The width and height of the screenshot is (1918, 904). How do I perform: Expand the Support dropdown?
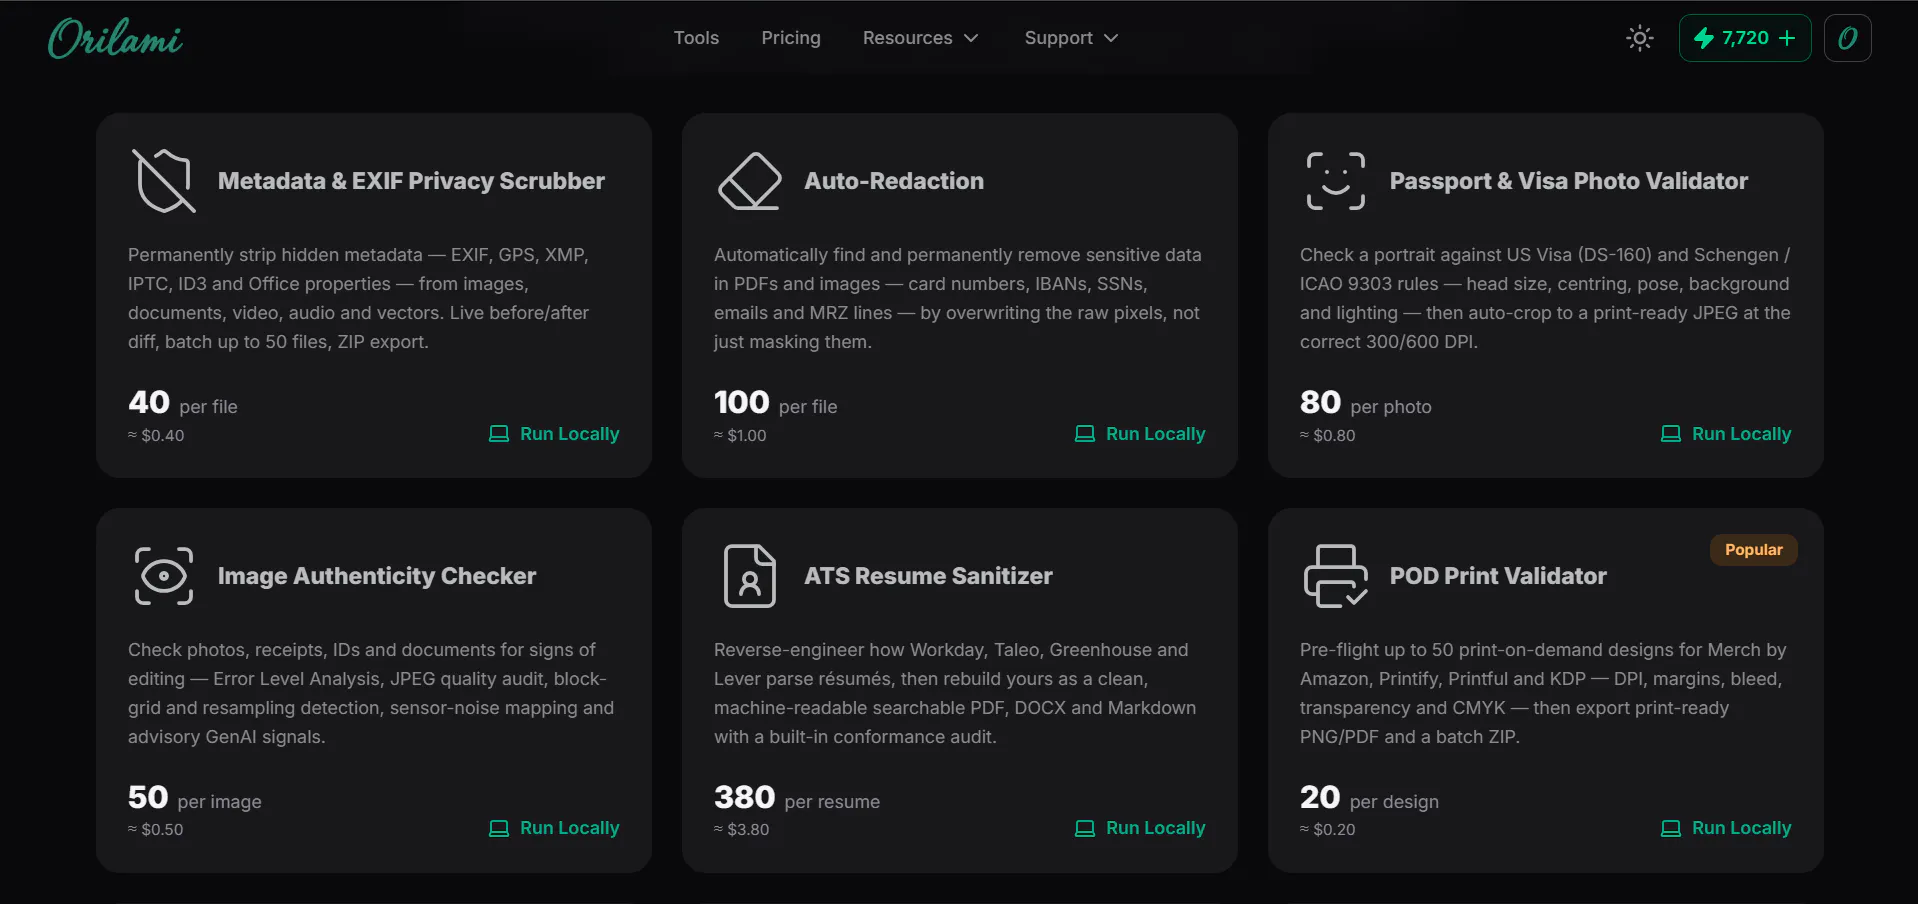1071,38
